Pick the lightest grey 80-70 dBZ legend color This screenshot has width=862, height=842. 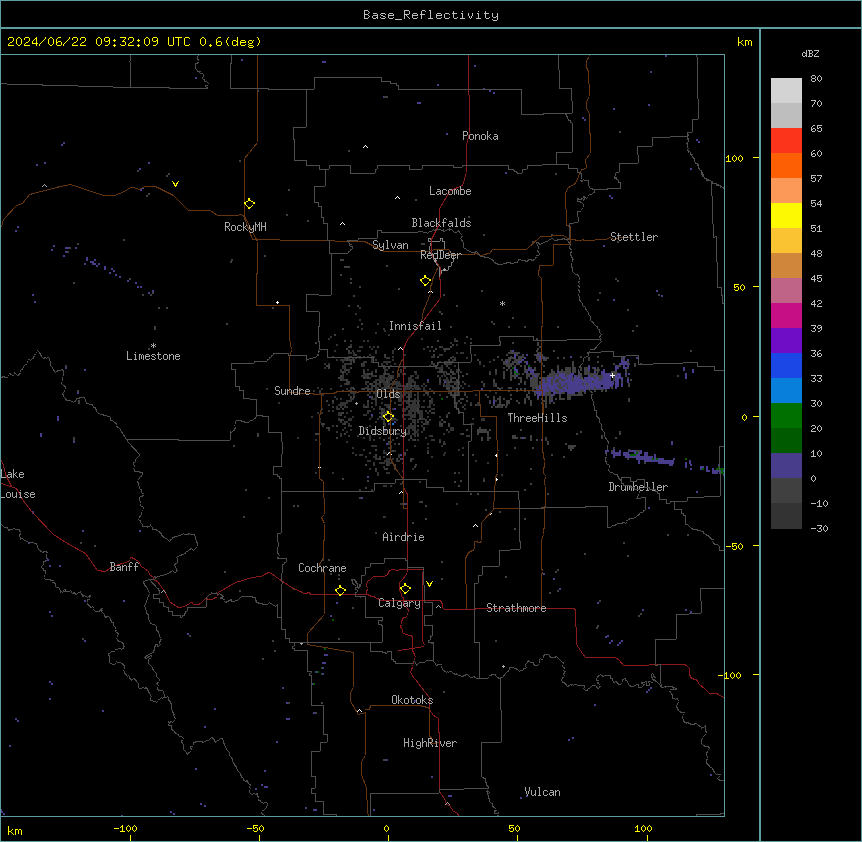coord(786,91)
